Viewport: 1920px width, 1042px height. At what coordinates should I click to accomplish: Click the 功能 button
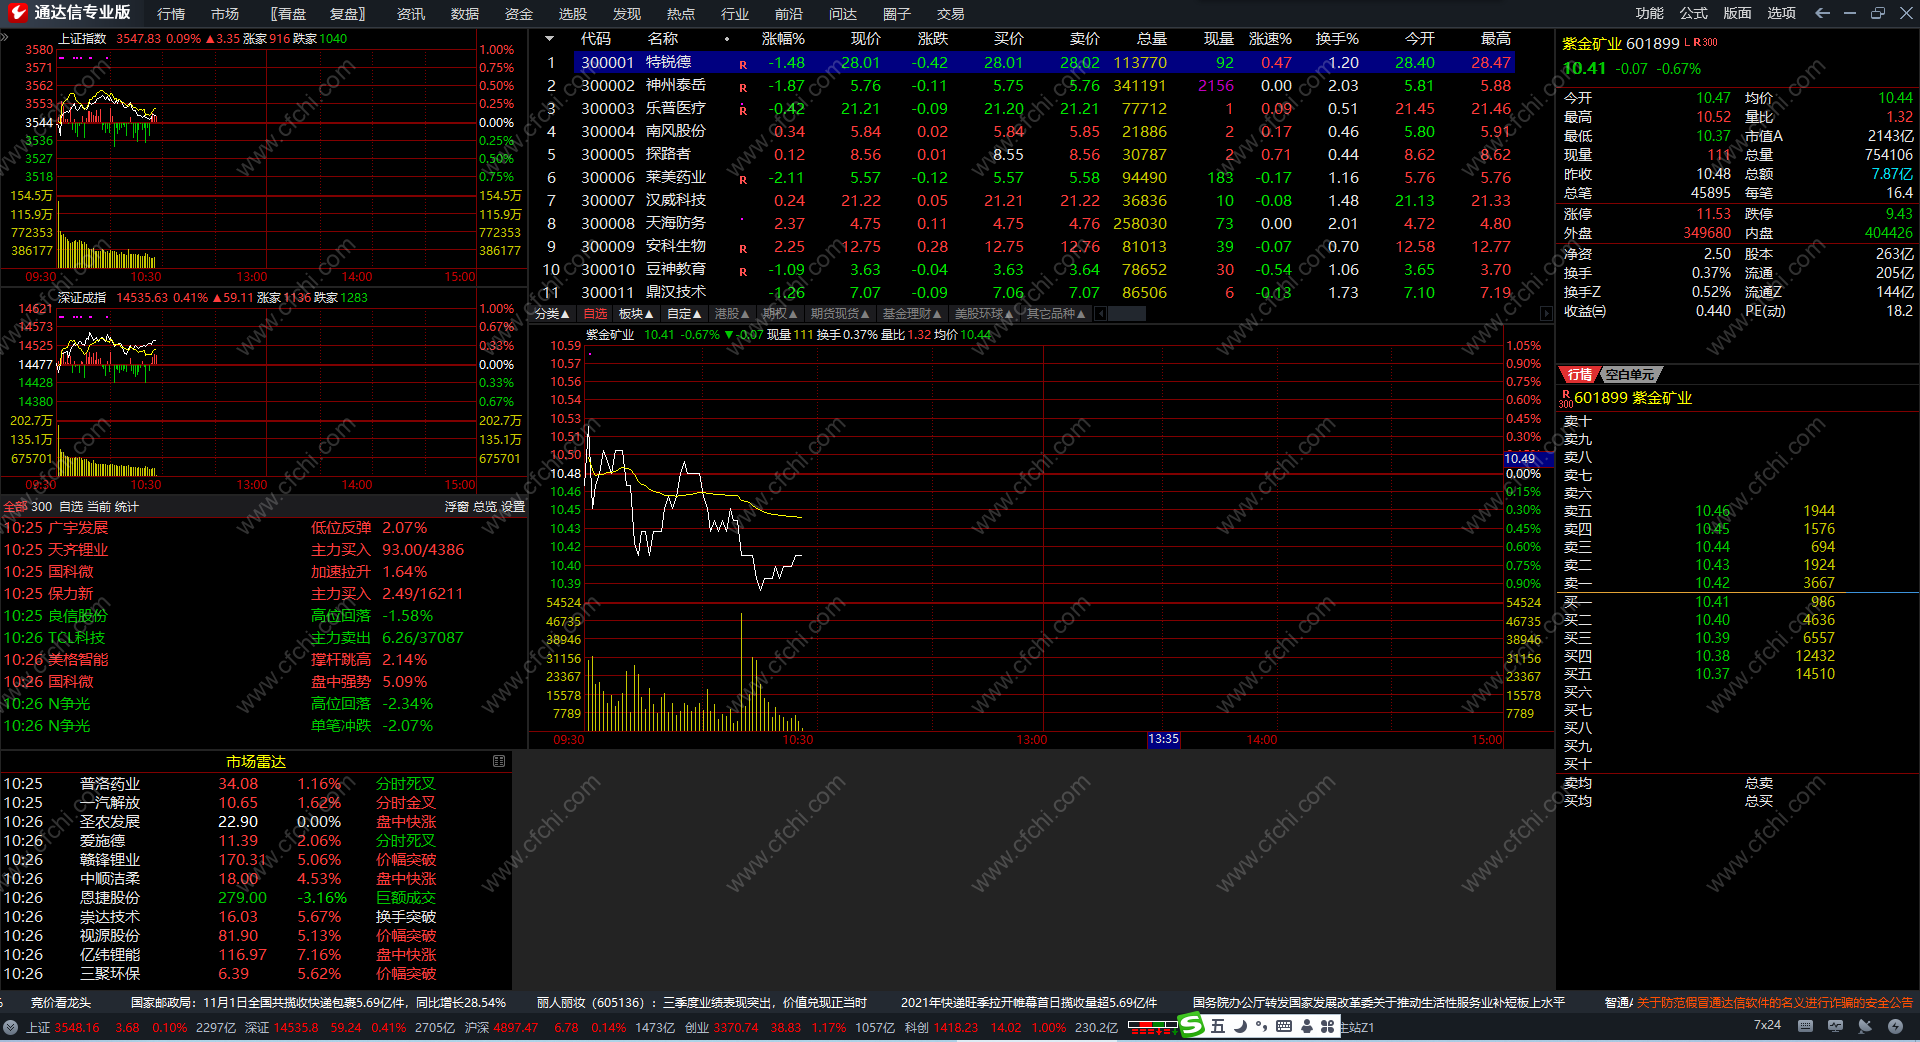click(1650, 13)
